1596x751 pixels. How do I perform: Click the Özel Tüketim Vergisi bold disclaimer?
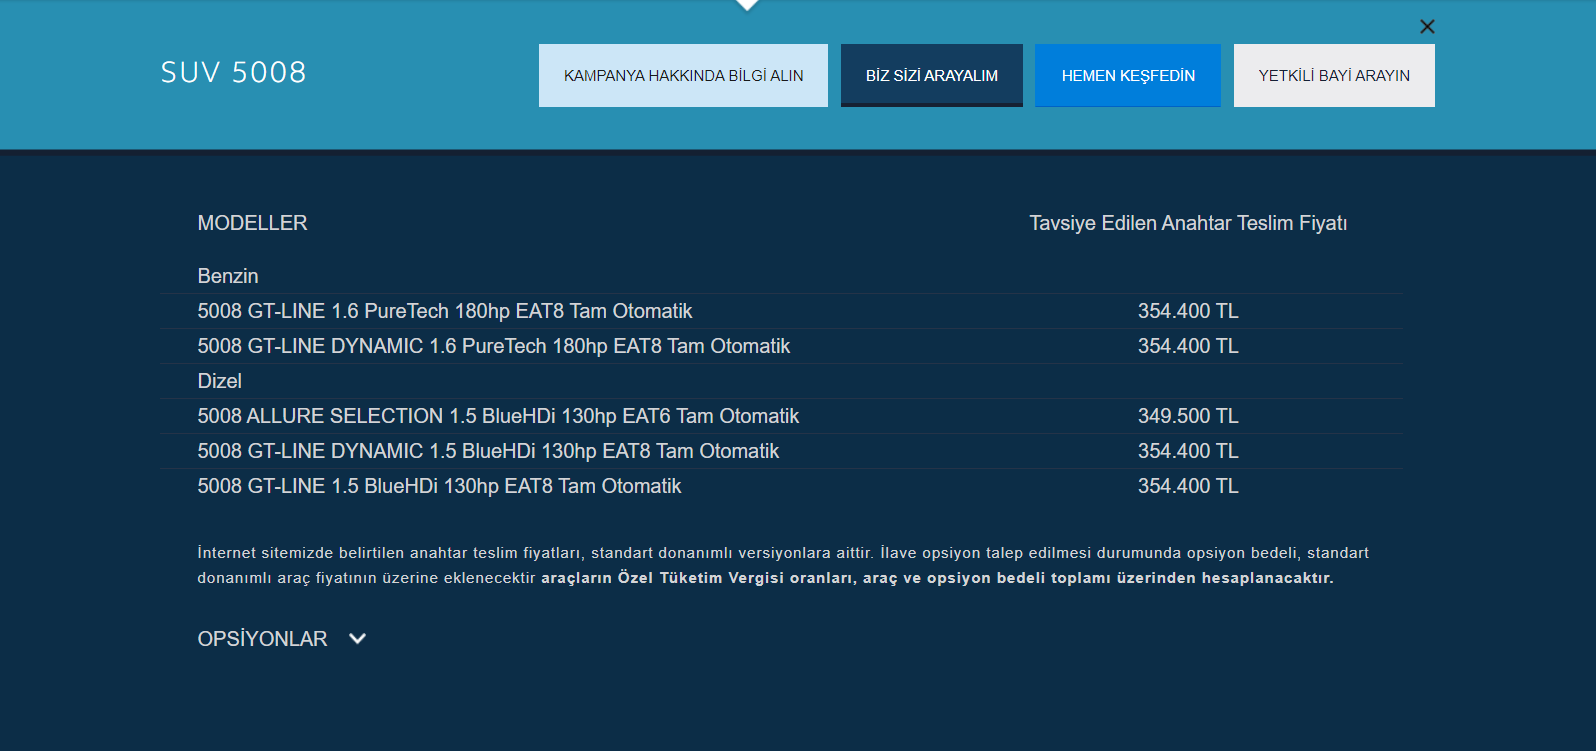pyautogui.click(x=937, y=578)
